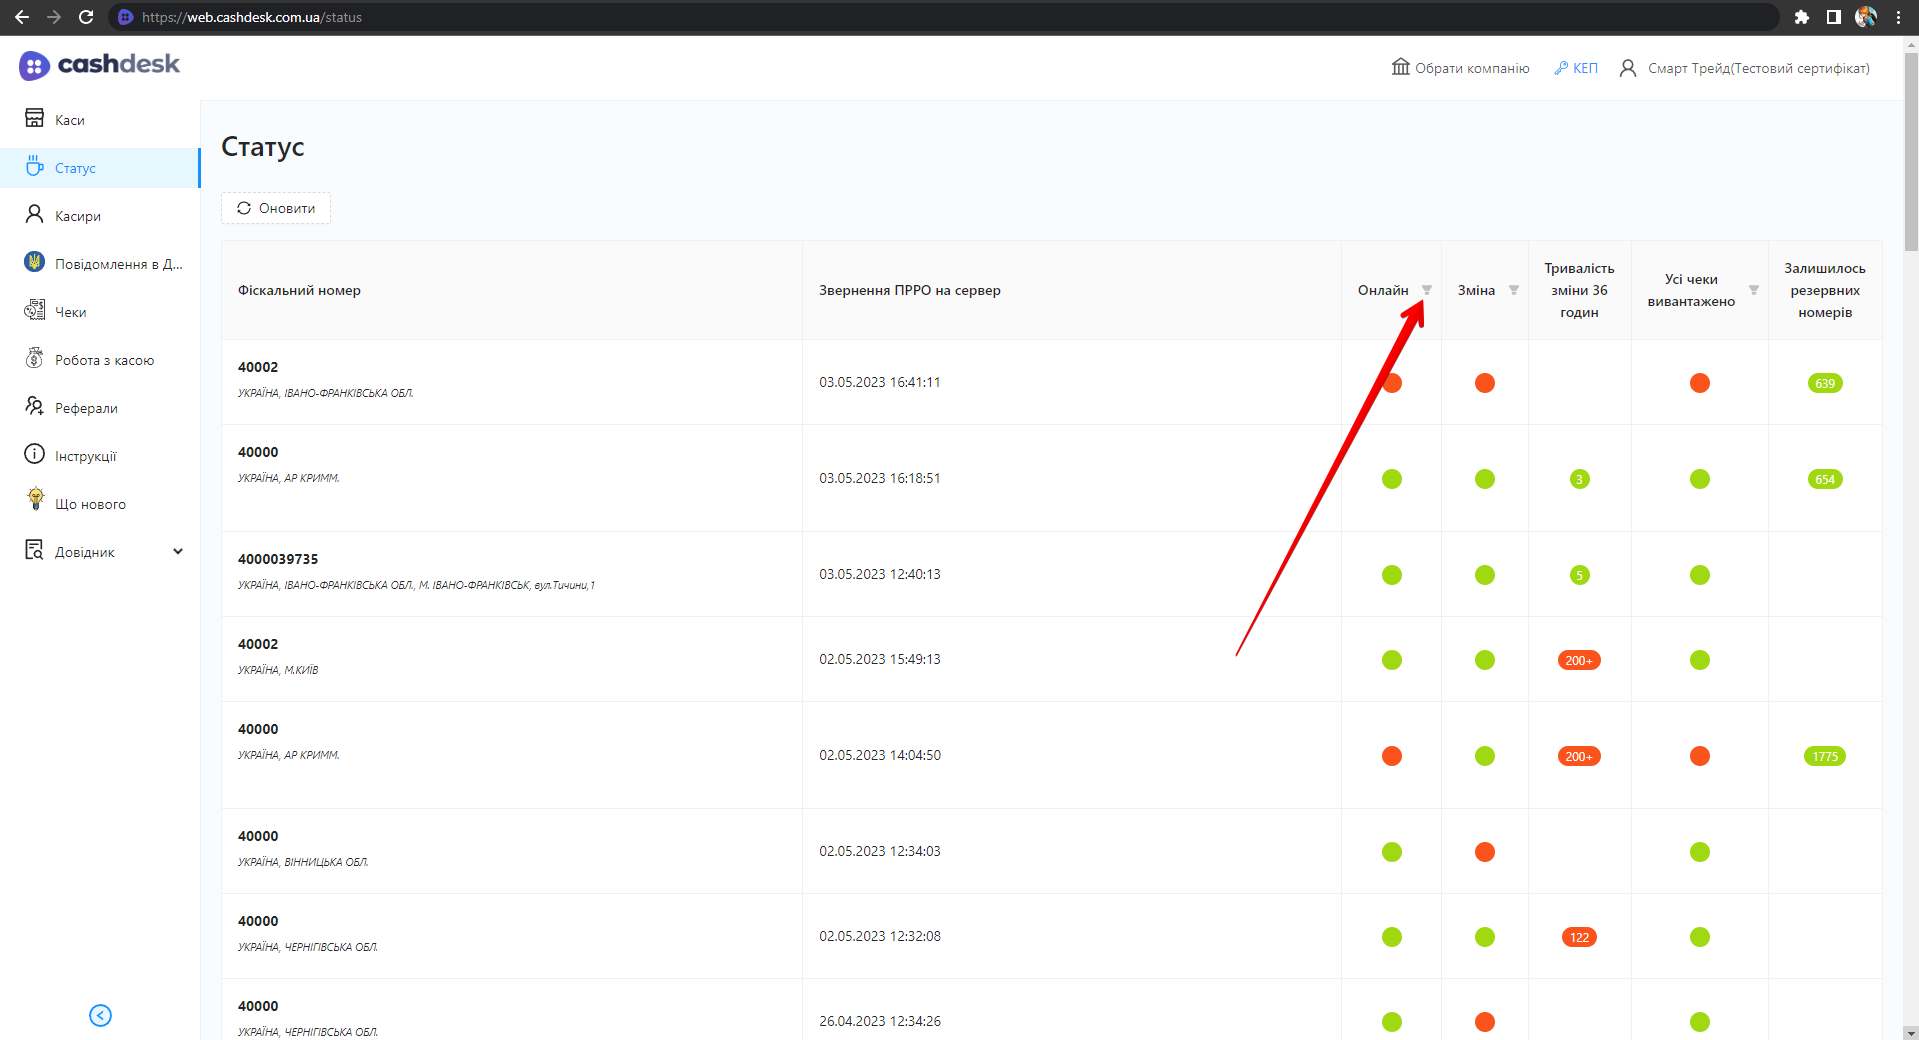Open the КЕП key link
Viewport: 1919px width, 1040px height.
[x=1576, y=68]
